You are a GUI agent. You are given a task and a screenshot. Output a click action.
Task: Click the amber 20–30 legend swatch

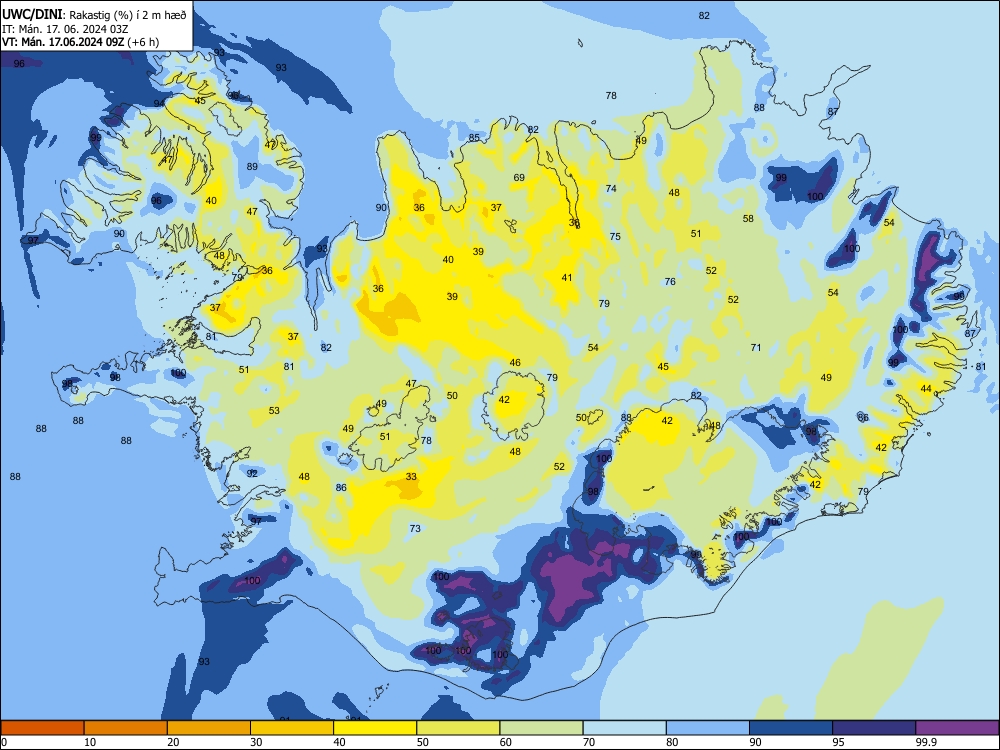[209, 728]
